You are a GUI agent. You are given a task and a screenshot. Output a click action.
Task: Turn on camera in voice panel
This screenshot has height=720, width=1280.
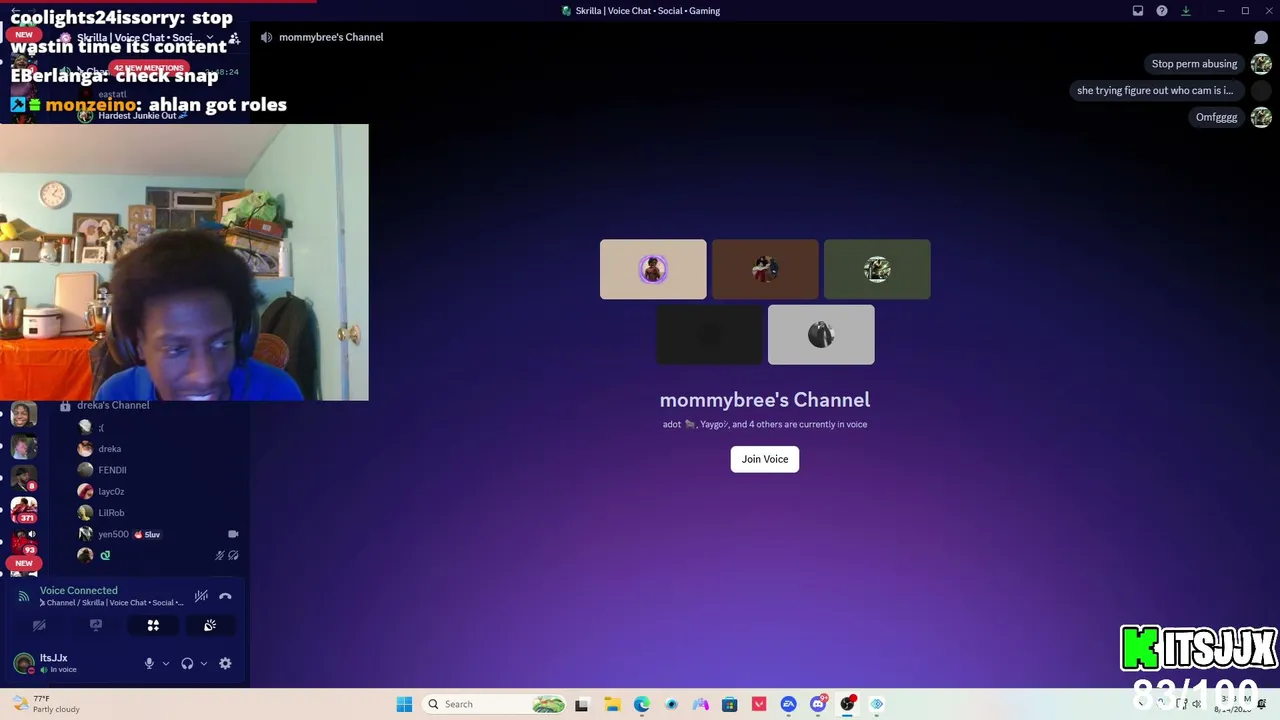39,625
